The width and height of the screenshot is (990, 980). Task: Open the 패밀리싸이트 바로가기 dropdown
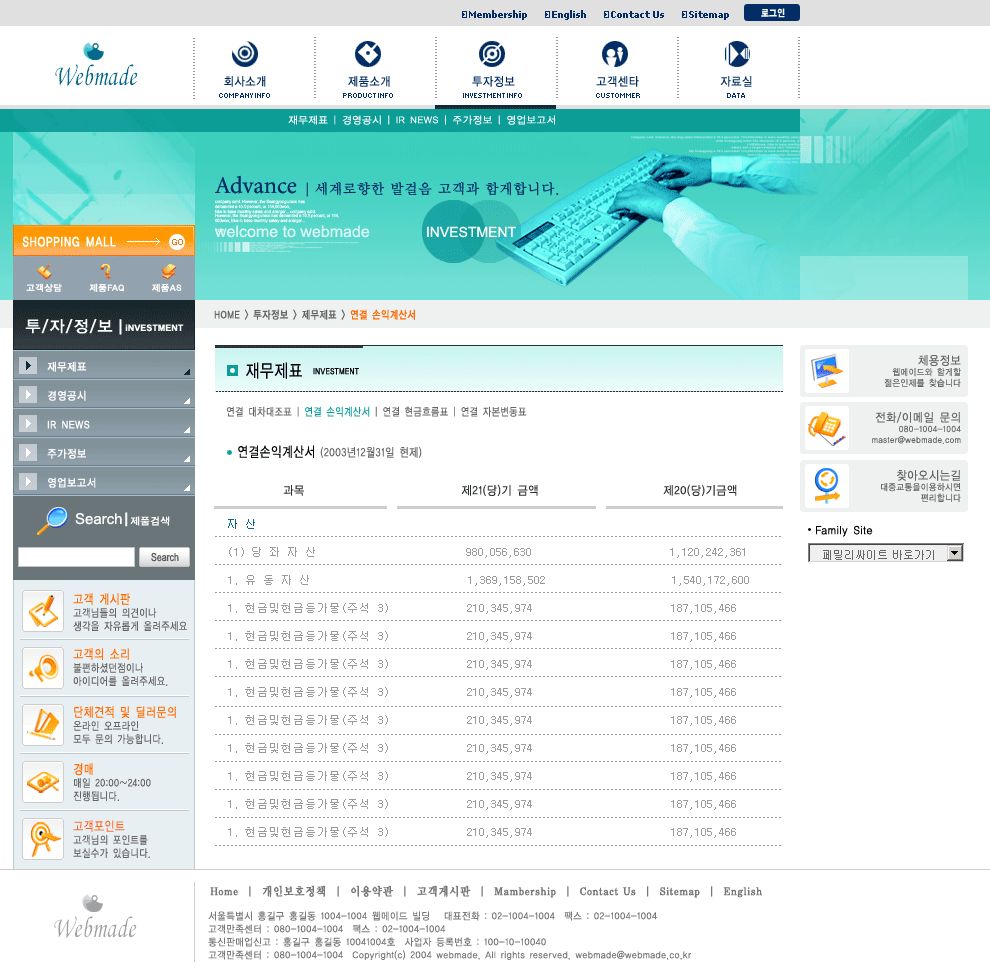coord(955,553)
